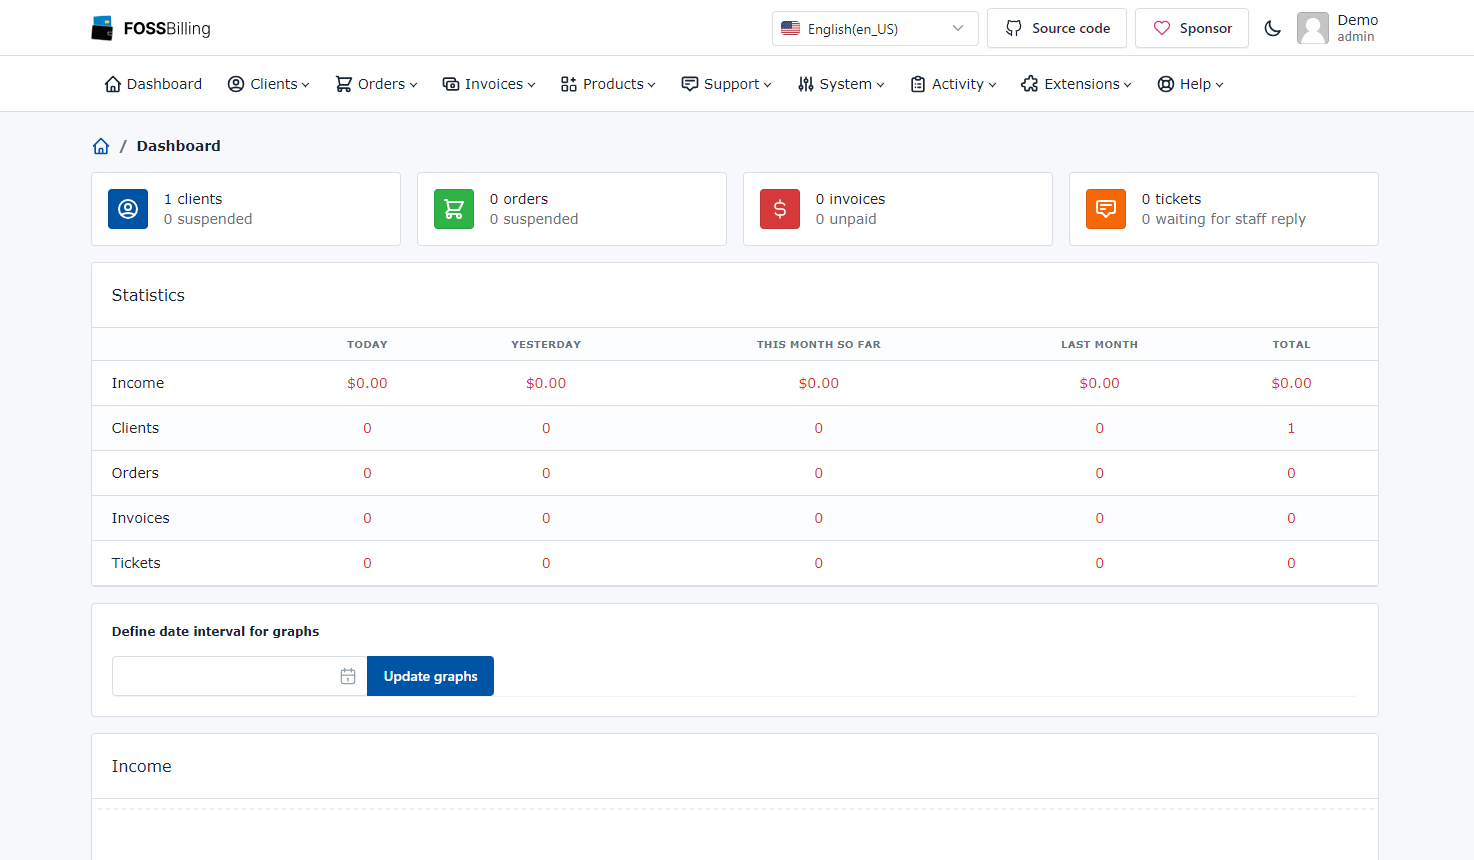1474x860 pixels.
Task: Toggle dark mode with the moon icon
Action: click(x=1273, y=28)
